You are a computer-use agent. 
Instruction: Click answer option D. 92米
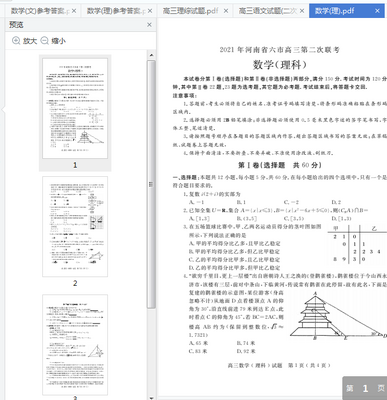[x=246, y=351]
